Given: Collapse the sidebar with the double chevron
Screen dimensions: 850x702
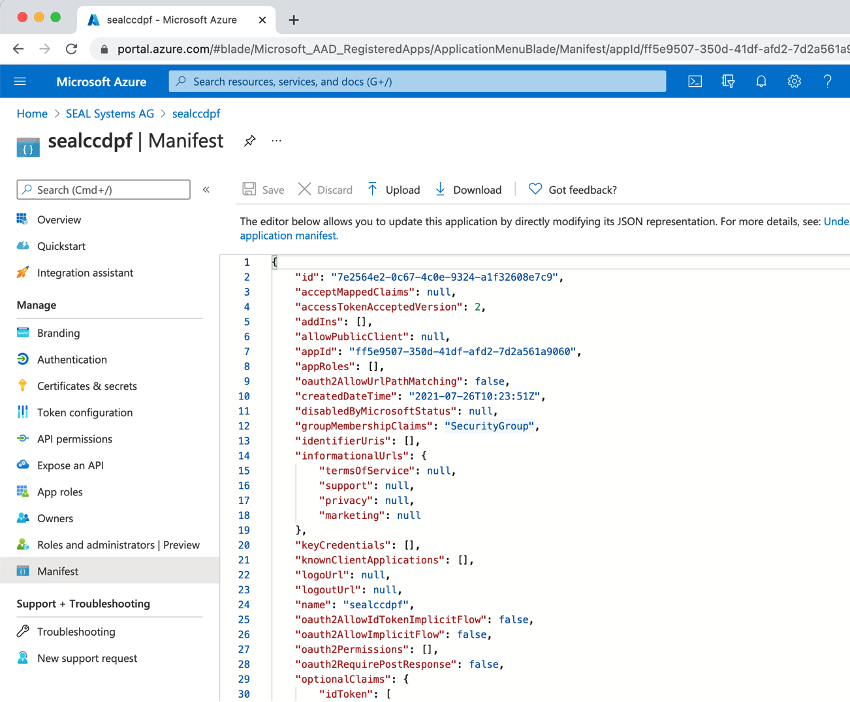Looking at the screenshot, I should click(206, 189).
